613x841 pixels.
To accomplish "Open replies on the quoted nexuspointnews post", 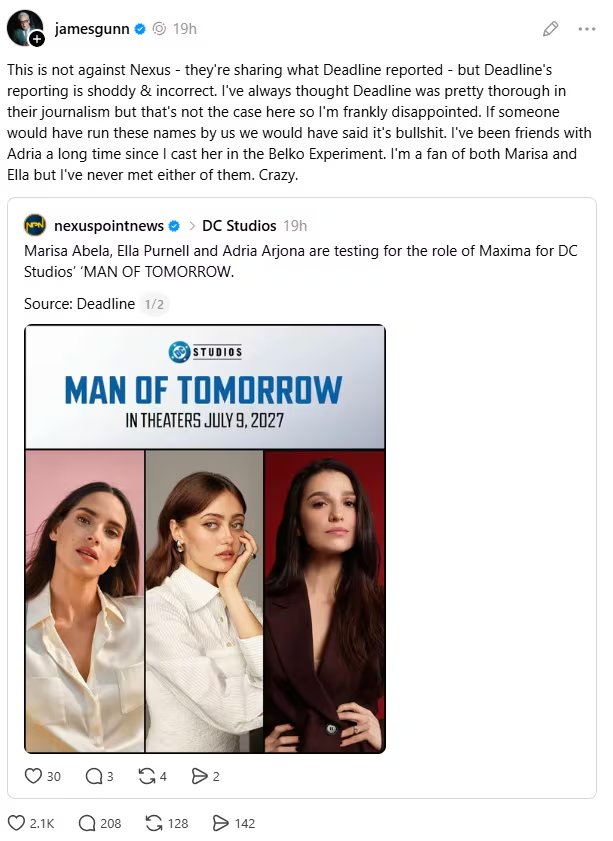I will 95,776.
